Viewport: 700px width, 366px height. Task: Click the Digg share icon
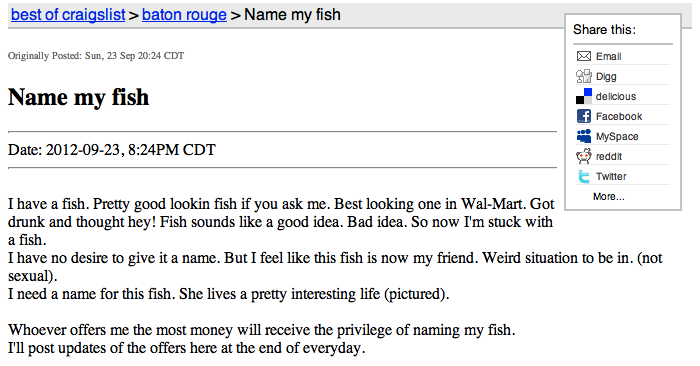583,76
